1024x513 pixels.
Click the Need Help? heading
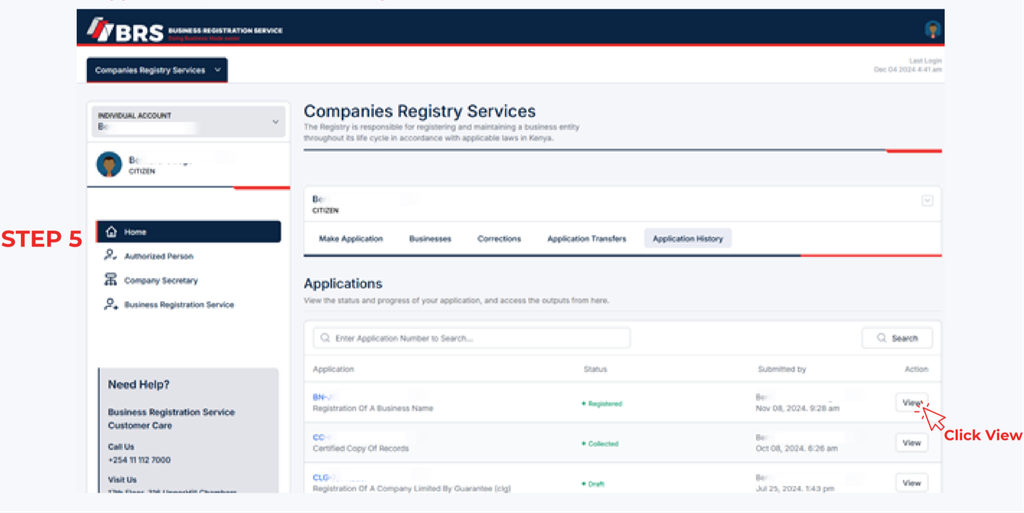138,385
